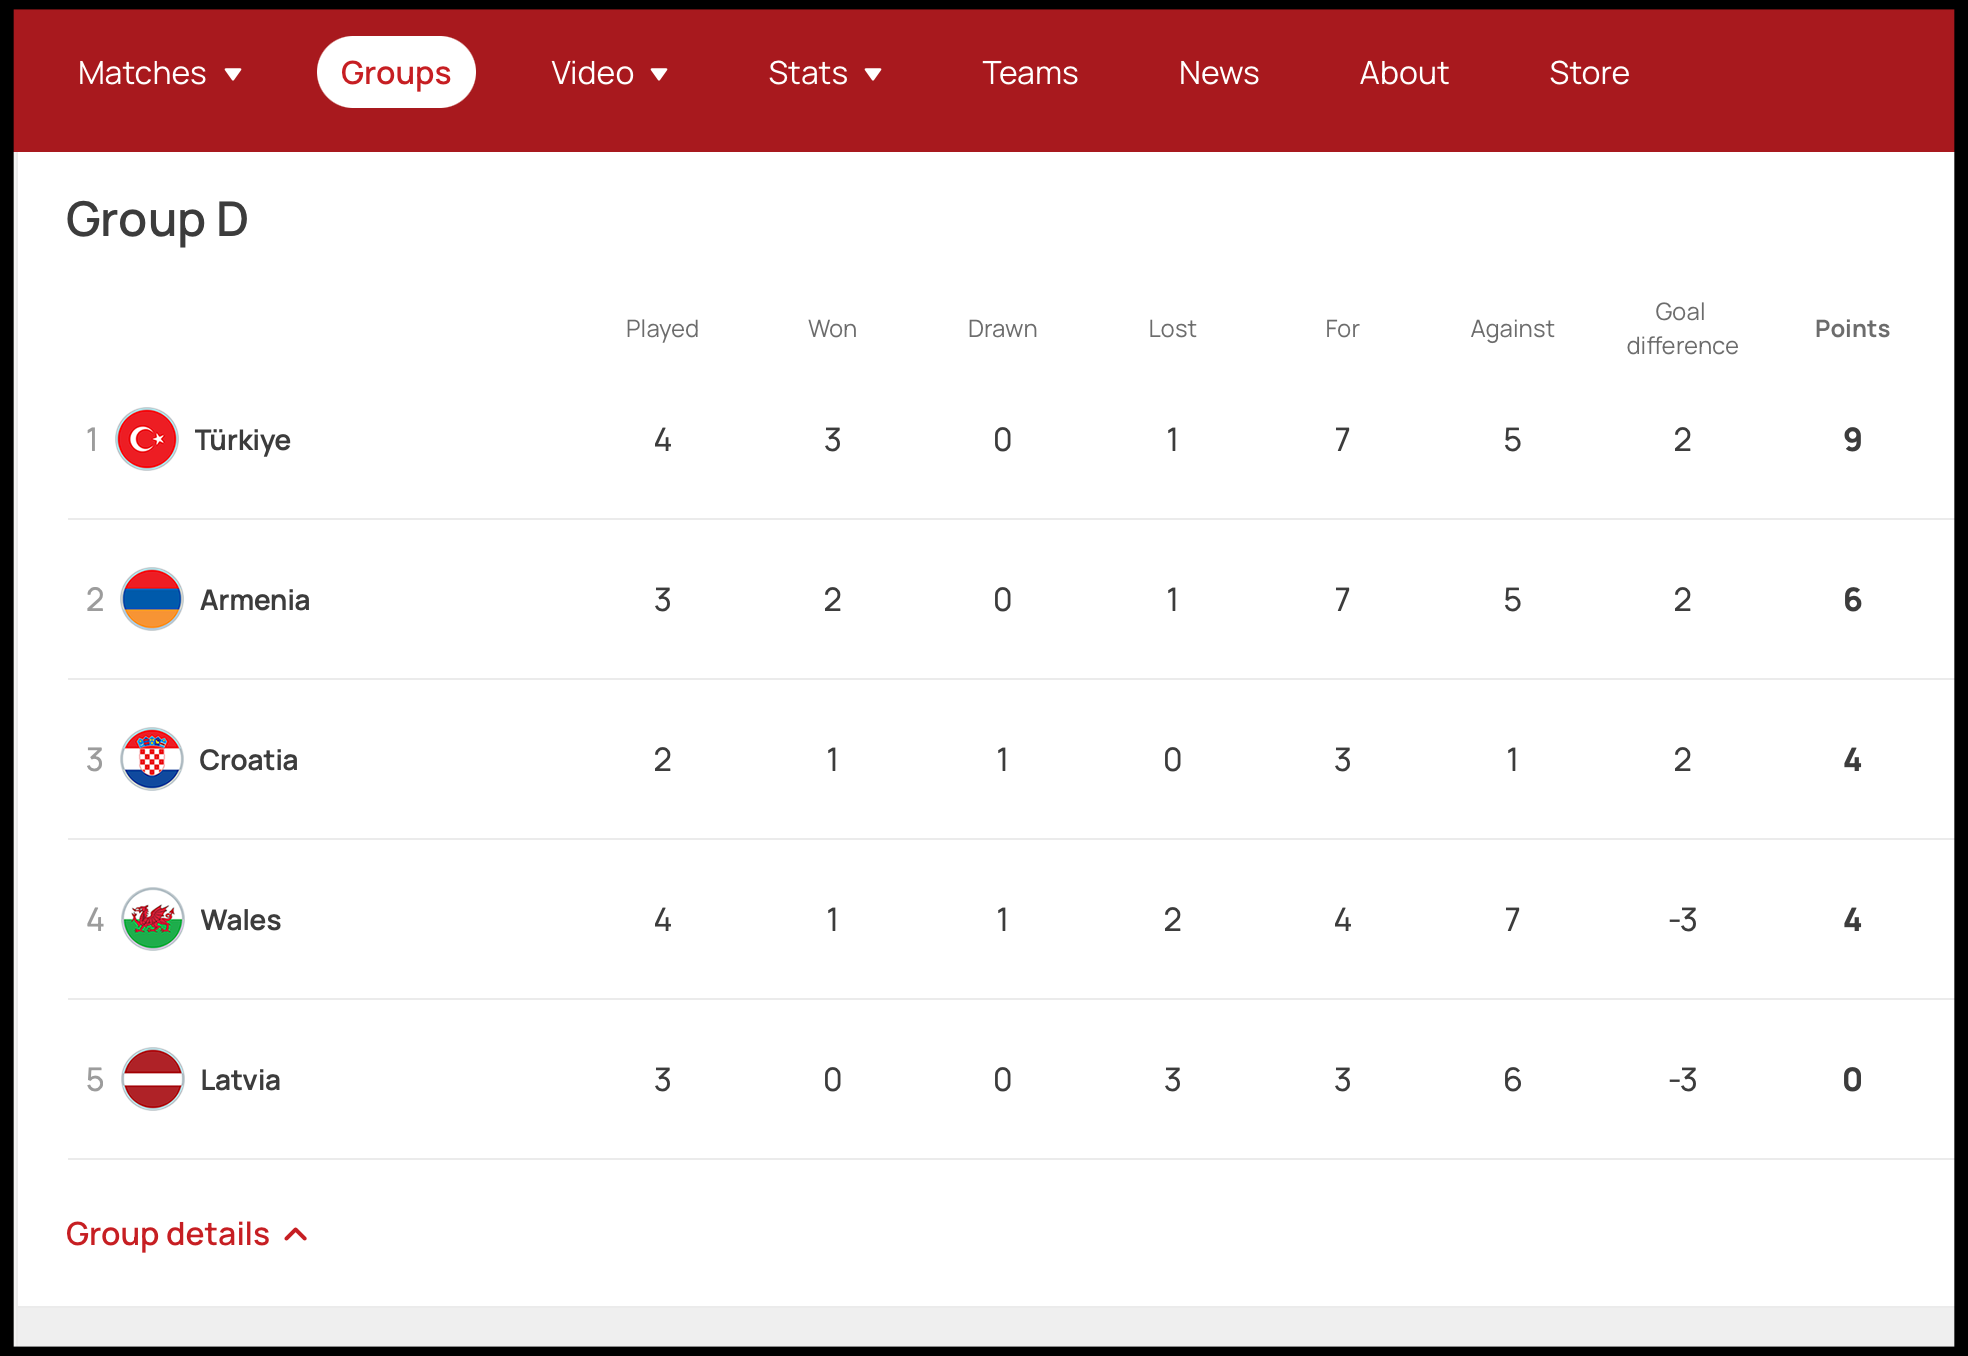This screenshot has width=1968, height=1356.
Task: Select the Groups tab
Action: pos(396,73)
